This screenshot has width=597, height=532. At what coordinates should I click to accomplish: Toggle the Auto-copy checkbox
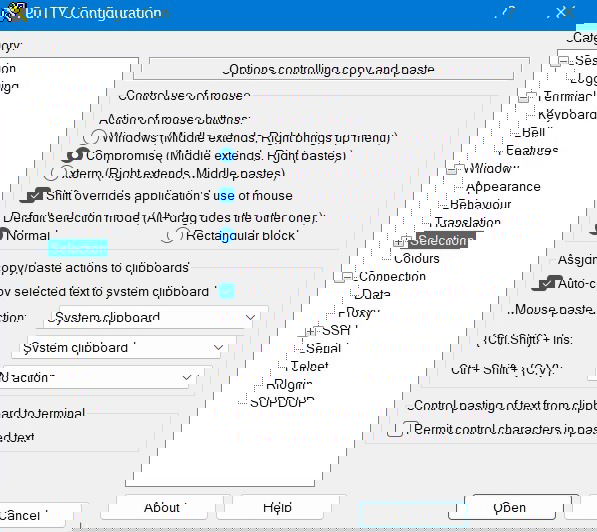pyautogui.click(x=548, y=284)
